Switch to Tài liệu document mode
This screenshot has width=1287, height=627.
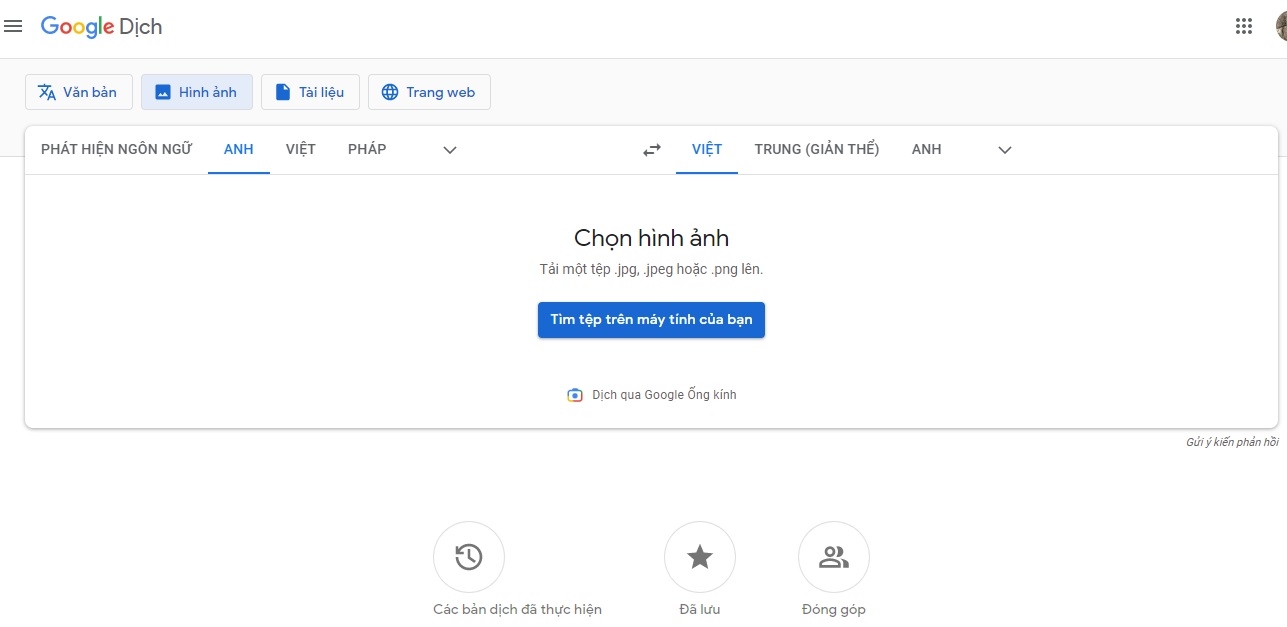point(310,92)
